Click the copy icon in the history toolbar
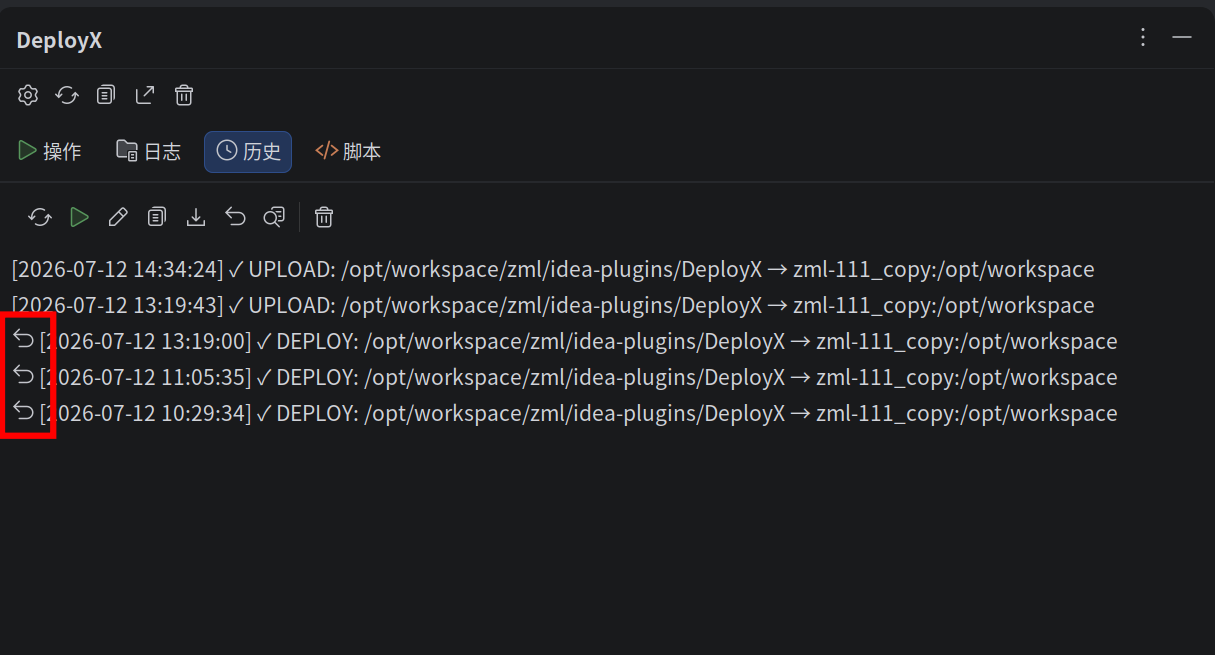The image size is (1215, 655). click(157, 217)
